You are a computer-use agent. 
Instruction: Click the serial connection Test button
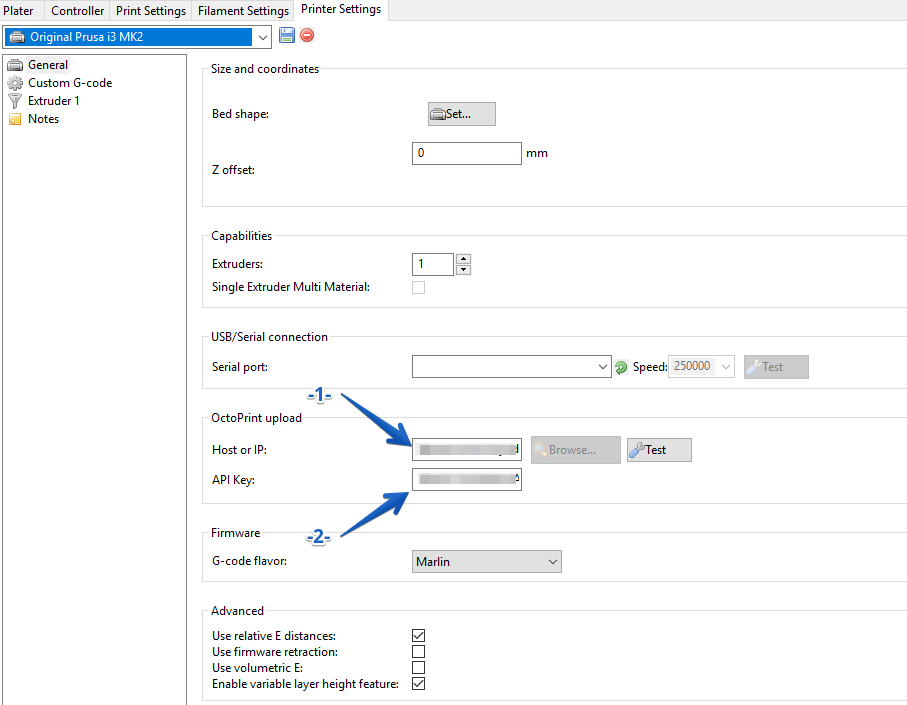776,367
